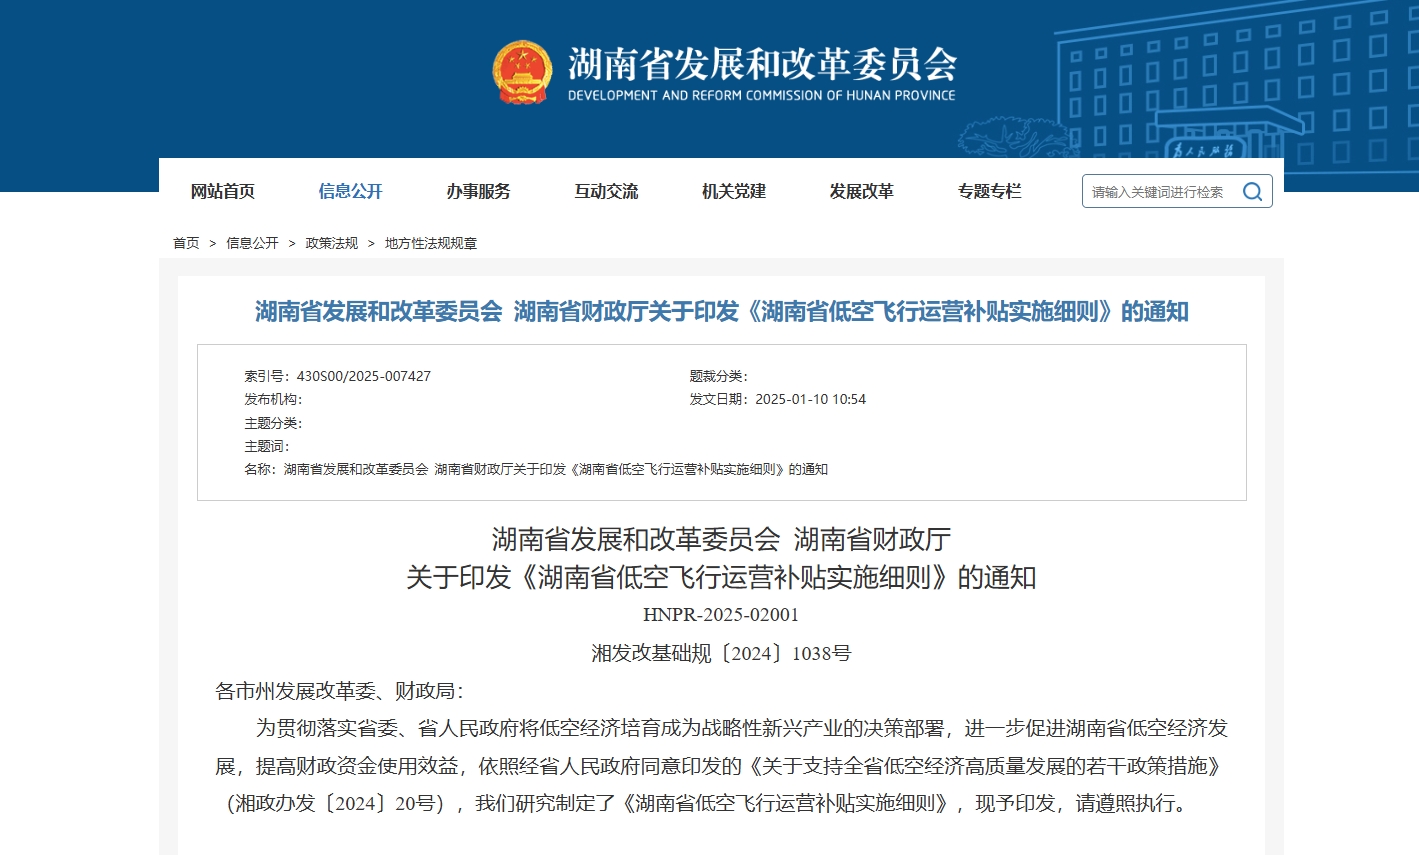This screenshot has width=1419, height=855.
Task: Navigate to 发展改革 section
Action: click(861, 192)
